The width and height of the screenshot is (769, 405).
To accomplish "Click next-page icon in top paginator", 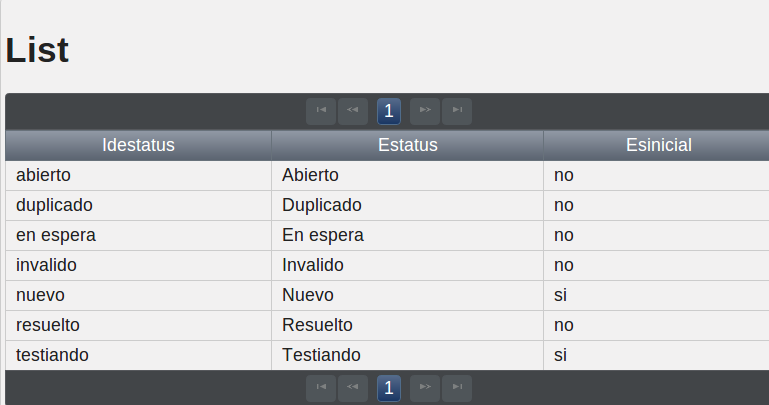I will (x=425, y=111).
